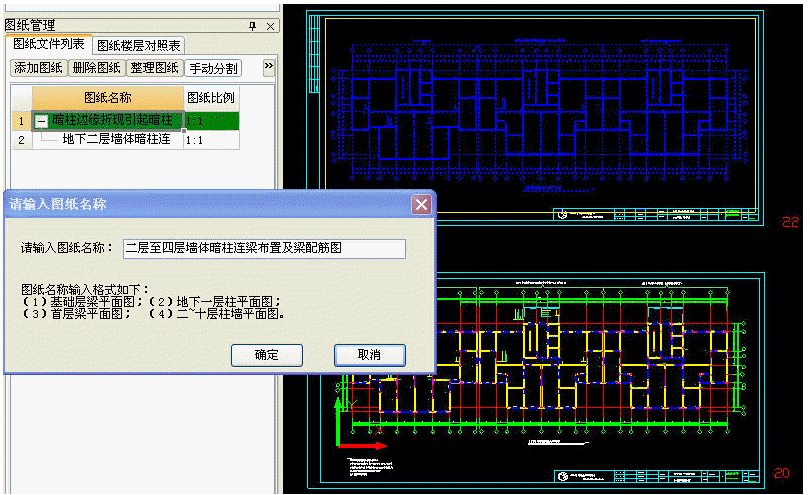Switch to the 图纸文件列表 tab

(x=49, y=45)
